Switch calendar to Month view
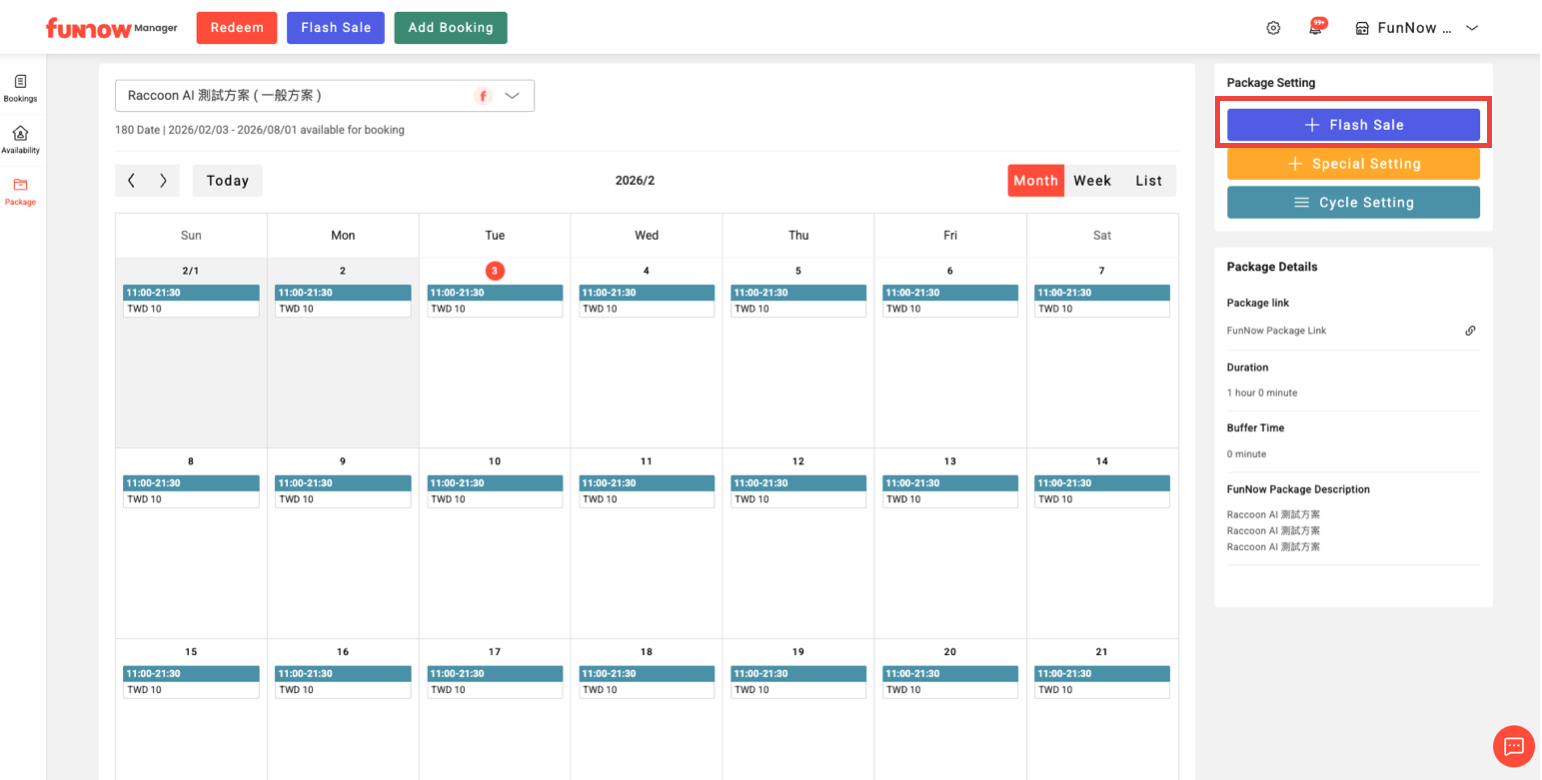 click(x=1035, y=181)
